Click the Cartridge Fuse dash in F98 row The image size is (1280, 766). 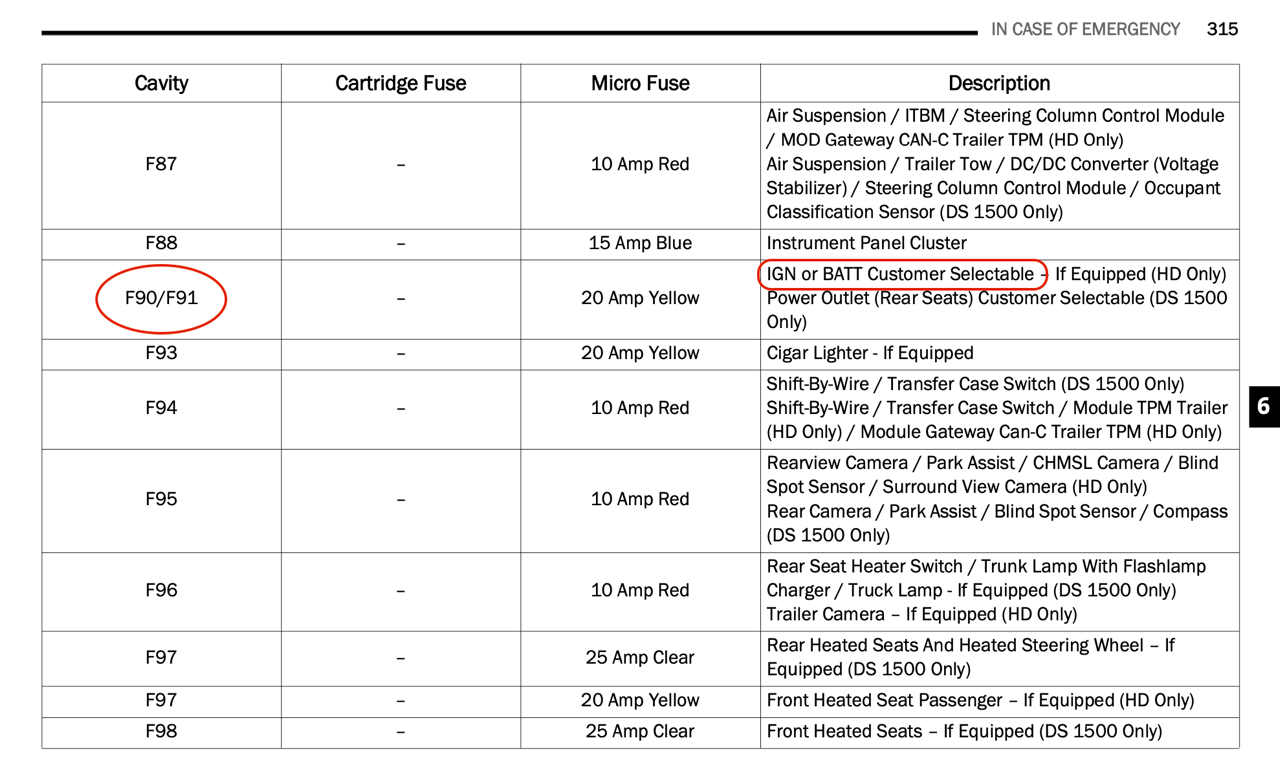tap(400, 732)
